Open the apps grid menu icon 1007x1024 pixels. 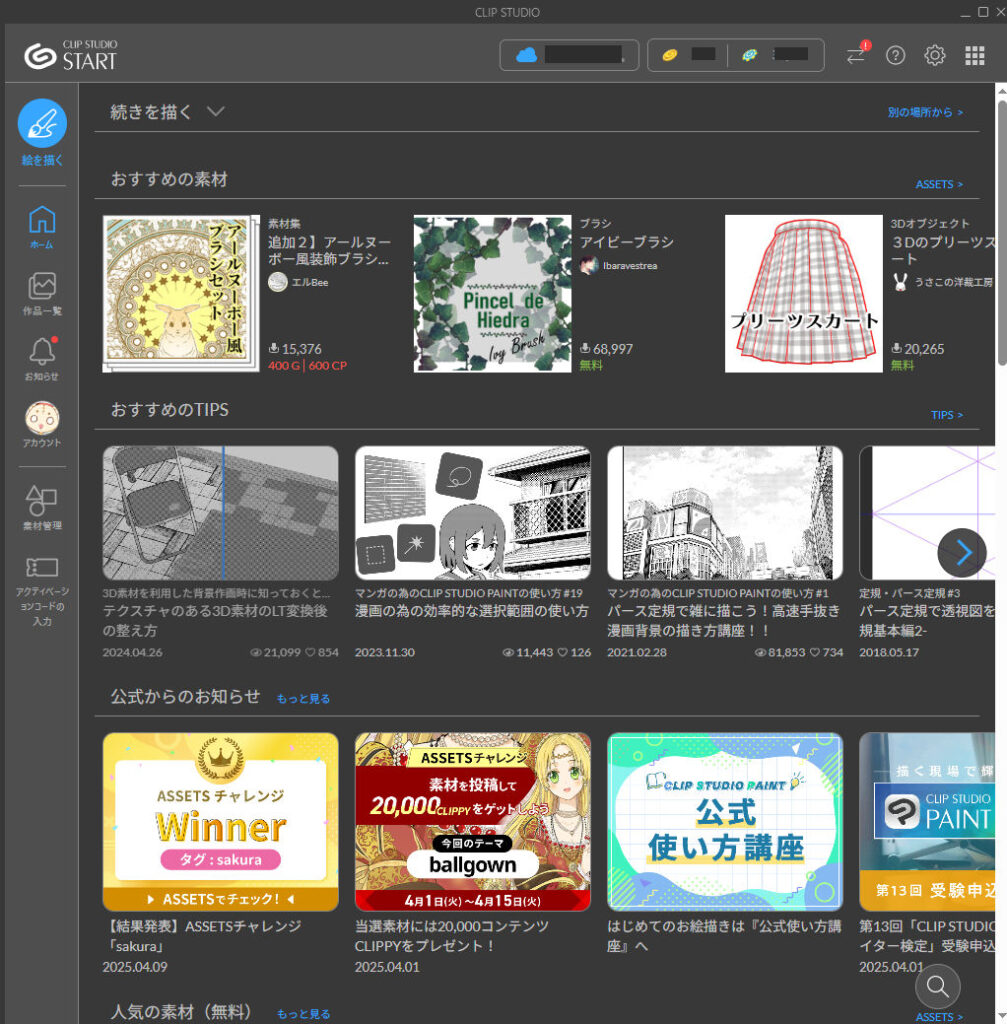(974, 56)
